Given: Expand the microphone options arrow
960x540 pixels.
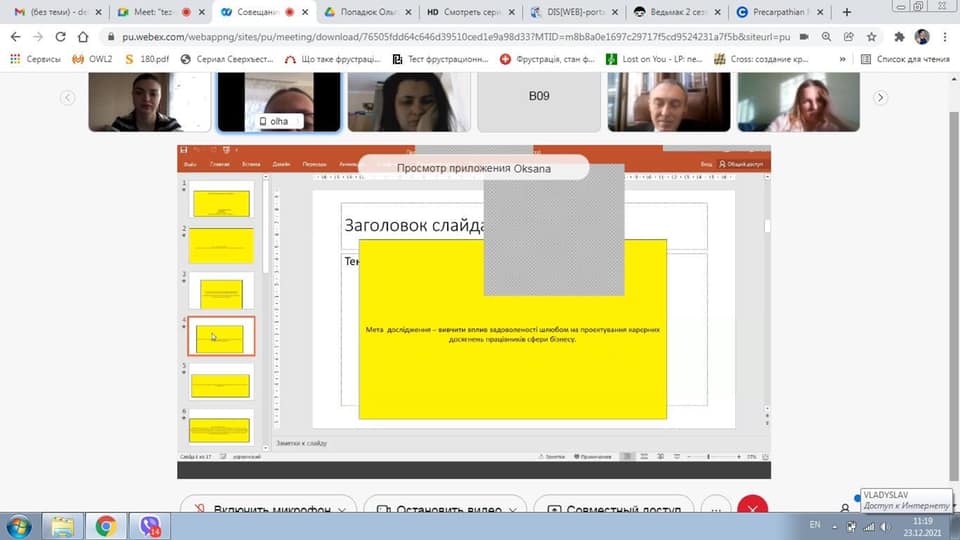Looking at the screenshot, I should (342, 510).
